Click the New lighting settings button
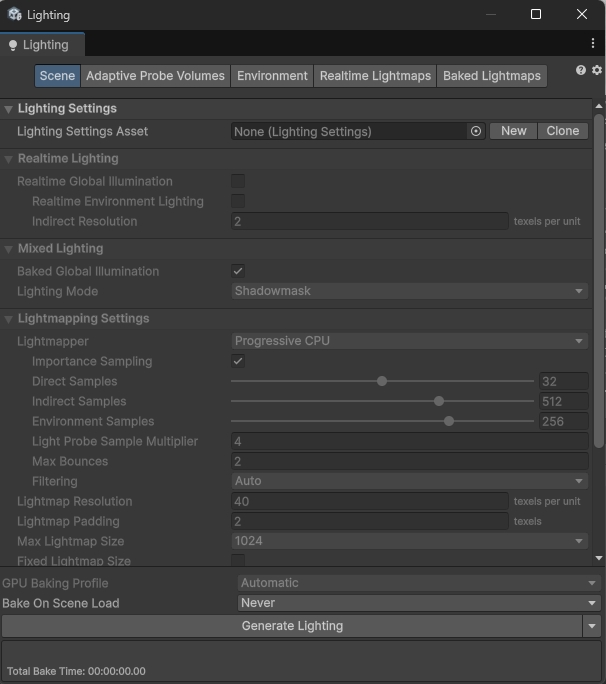This screenshot has height=684, width=606. 513,131
